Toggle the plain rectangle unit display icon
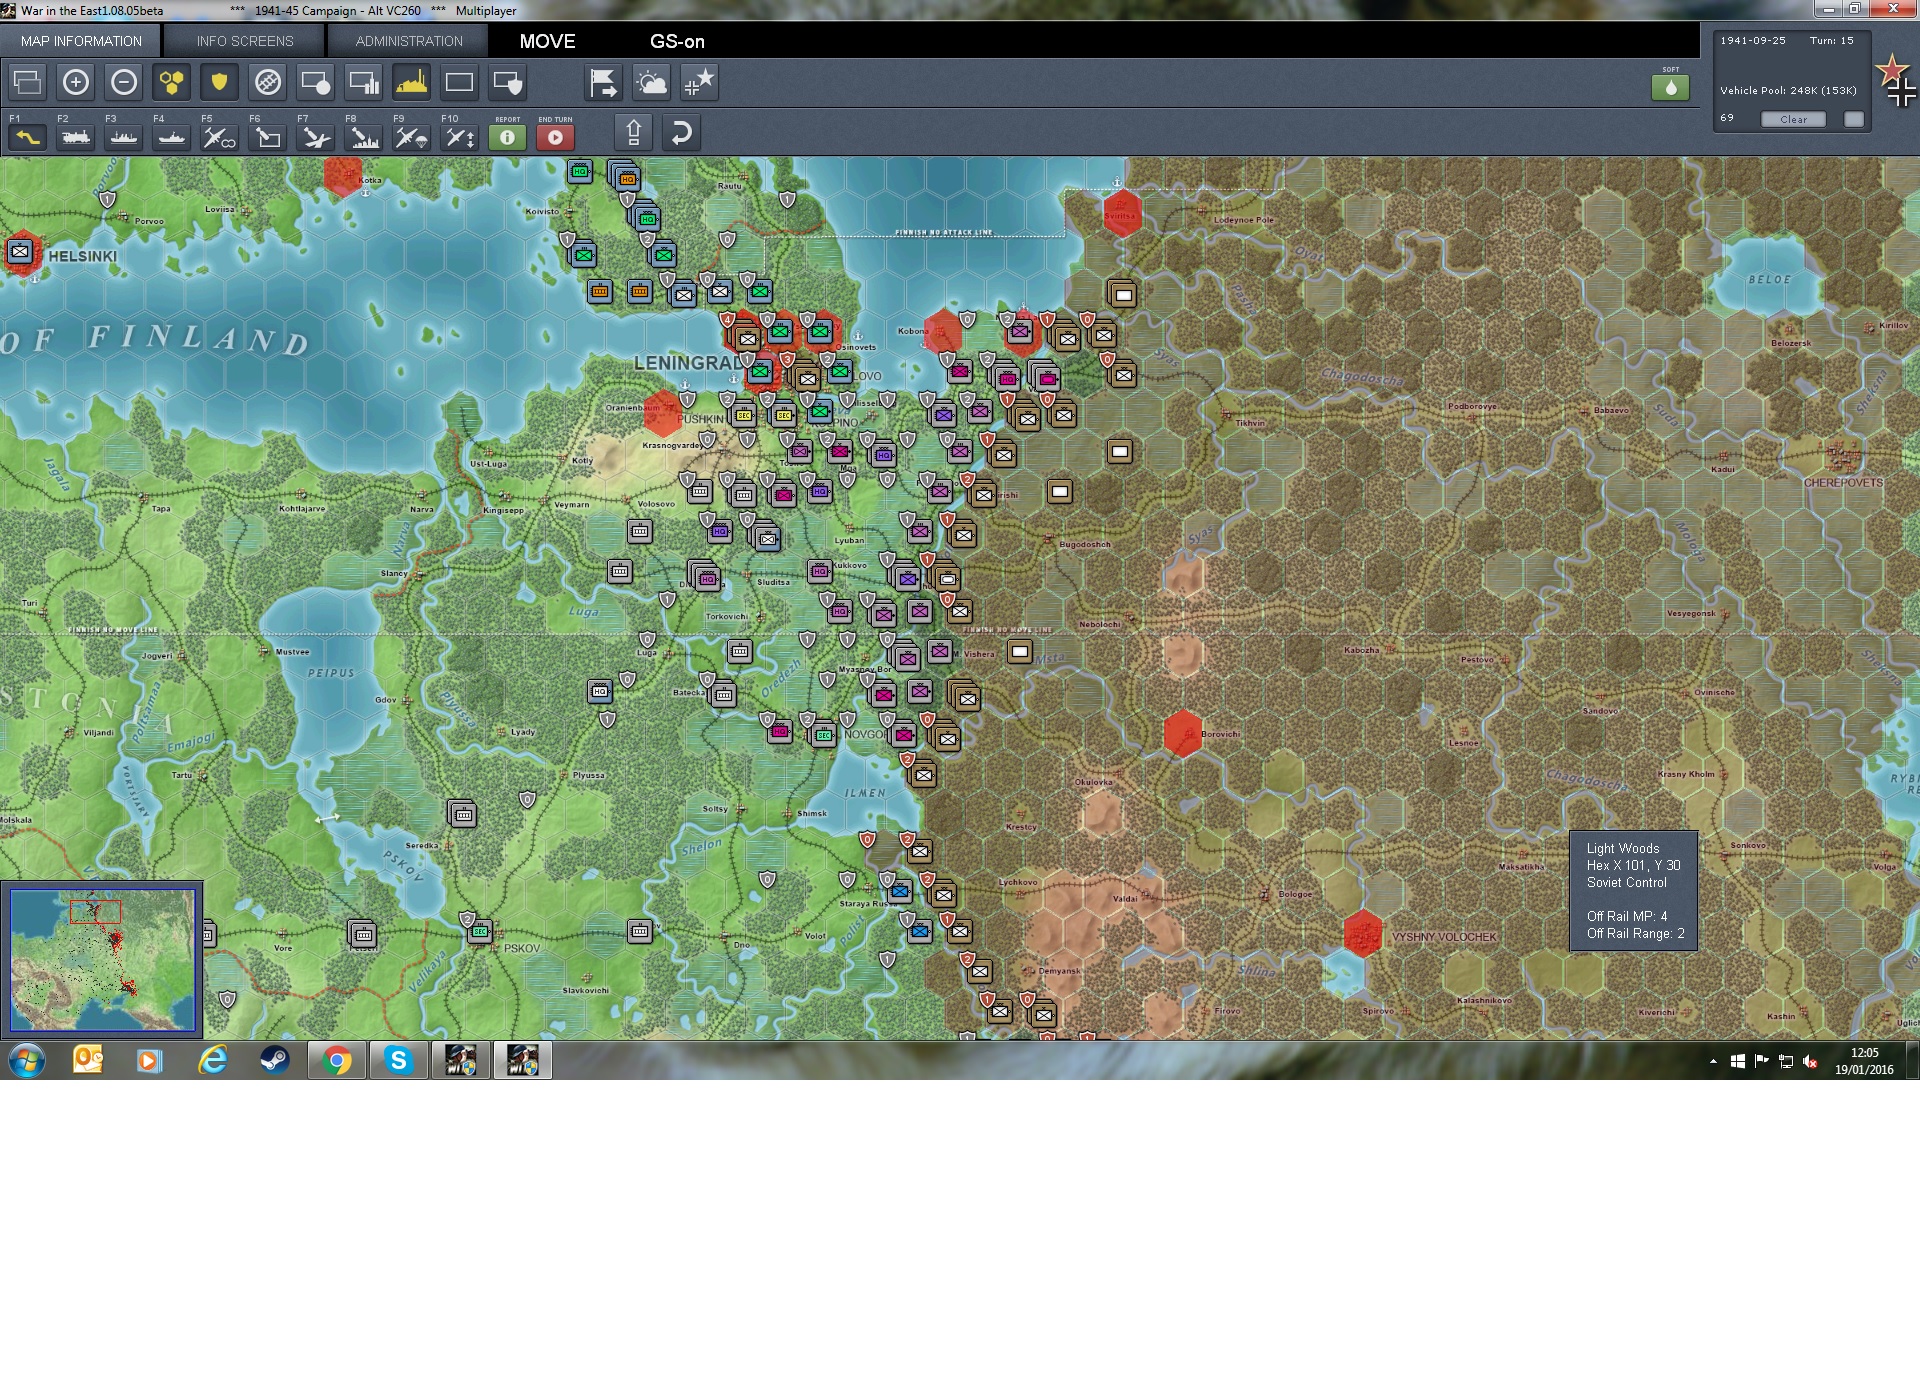Screen dimensions: 1920x1383 pyautogui.click(x=460, y=82)
